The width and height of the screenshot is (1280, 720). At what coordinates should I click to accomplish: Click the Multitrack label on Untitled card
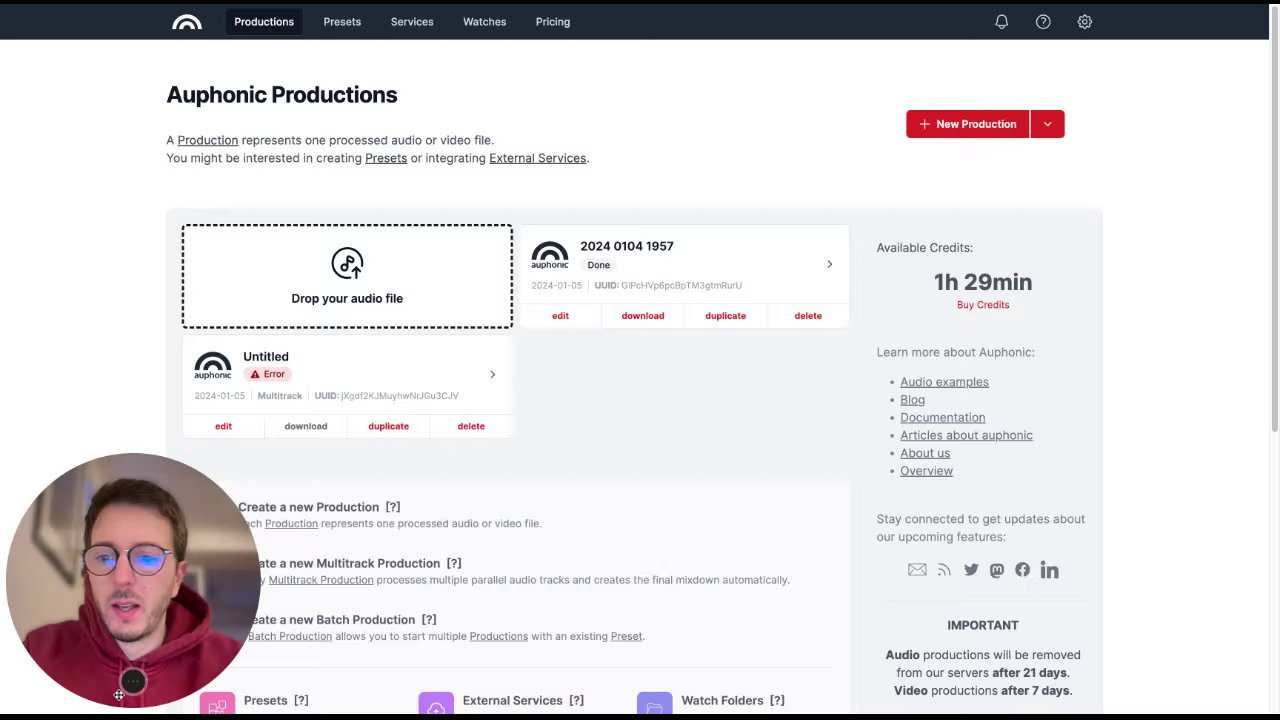pos(280,396)
